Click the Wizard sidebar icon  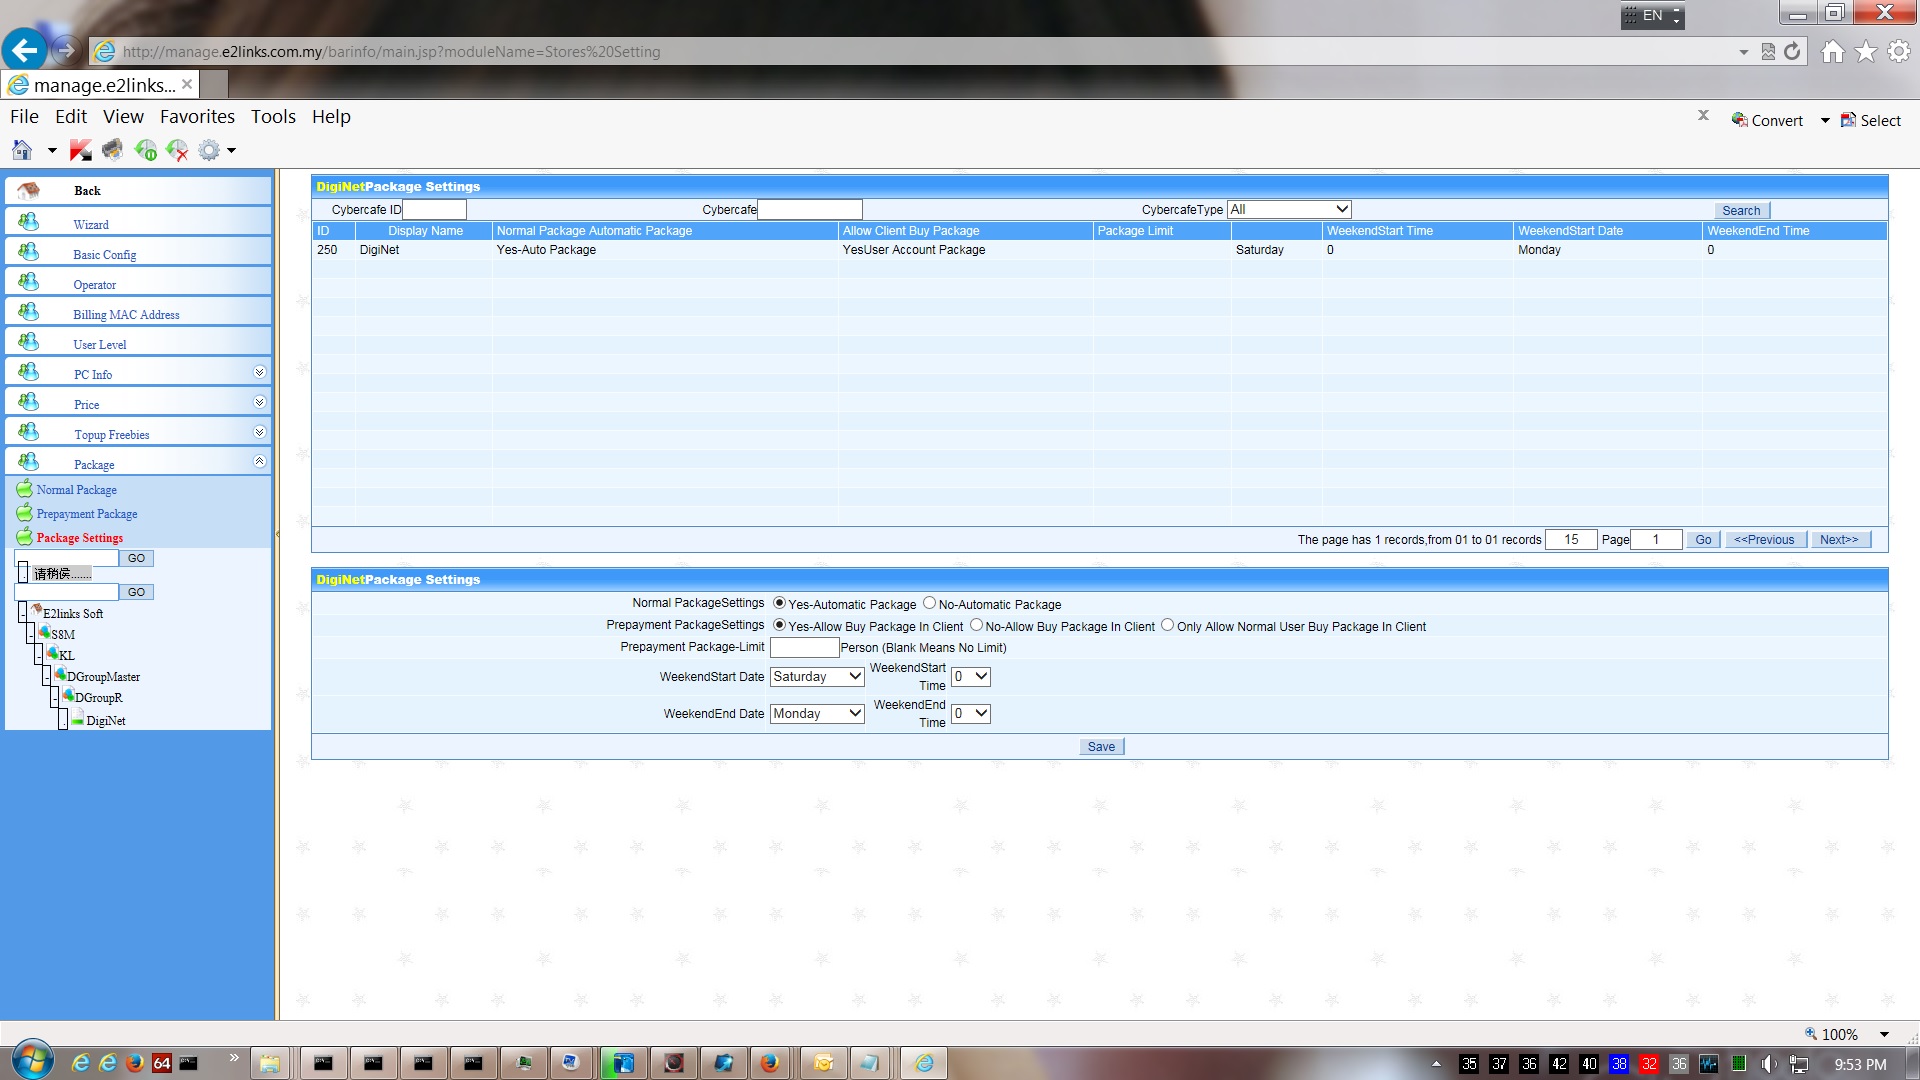click(x=29, y=222)
